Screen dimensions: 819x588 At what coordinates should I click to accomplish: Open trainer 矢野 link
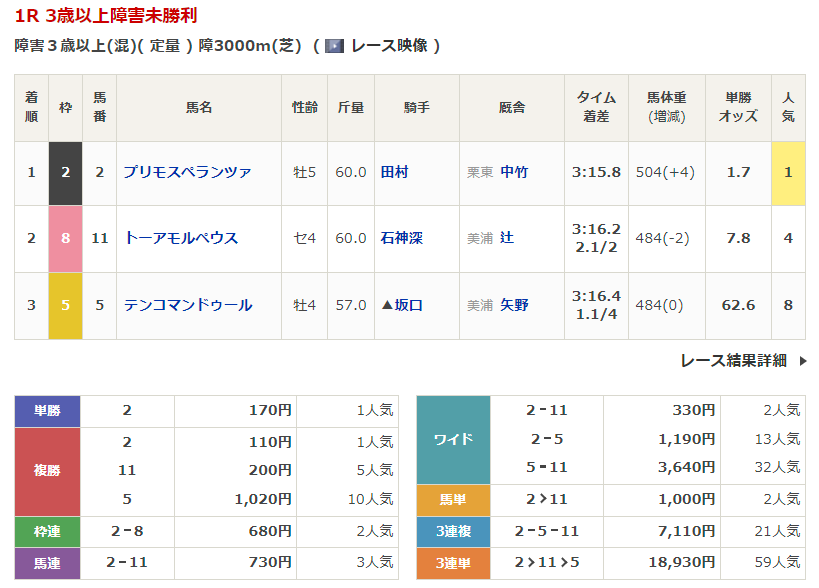(x=514, y=305)
